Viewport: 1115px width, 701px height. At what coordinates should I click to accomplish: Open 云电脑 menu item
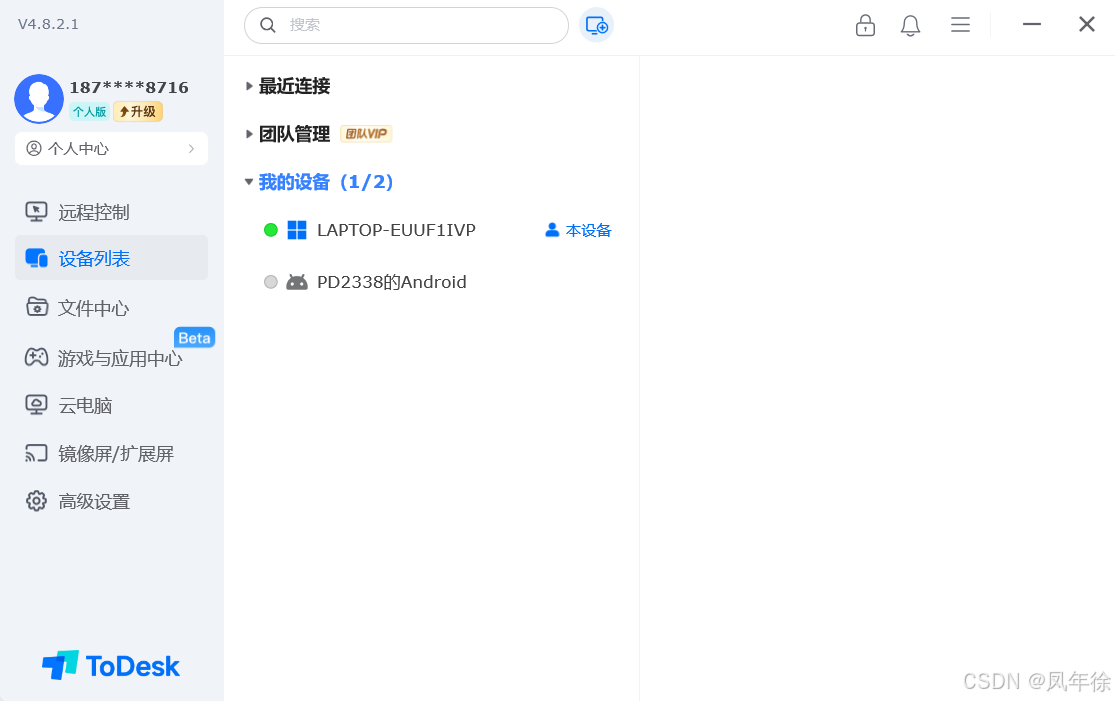pos(112,405)
